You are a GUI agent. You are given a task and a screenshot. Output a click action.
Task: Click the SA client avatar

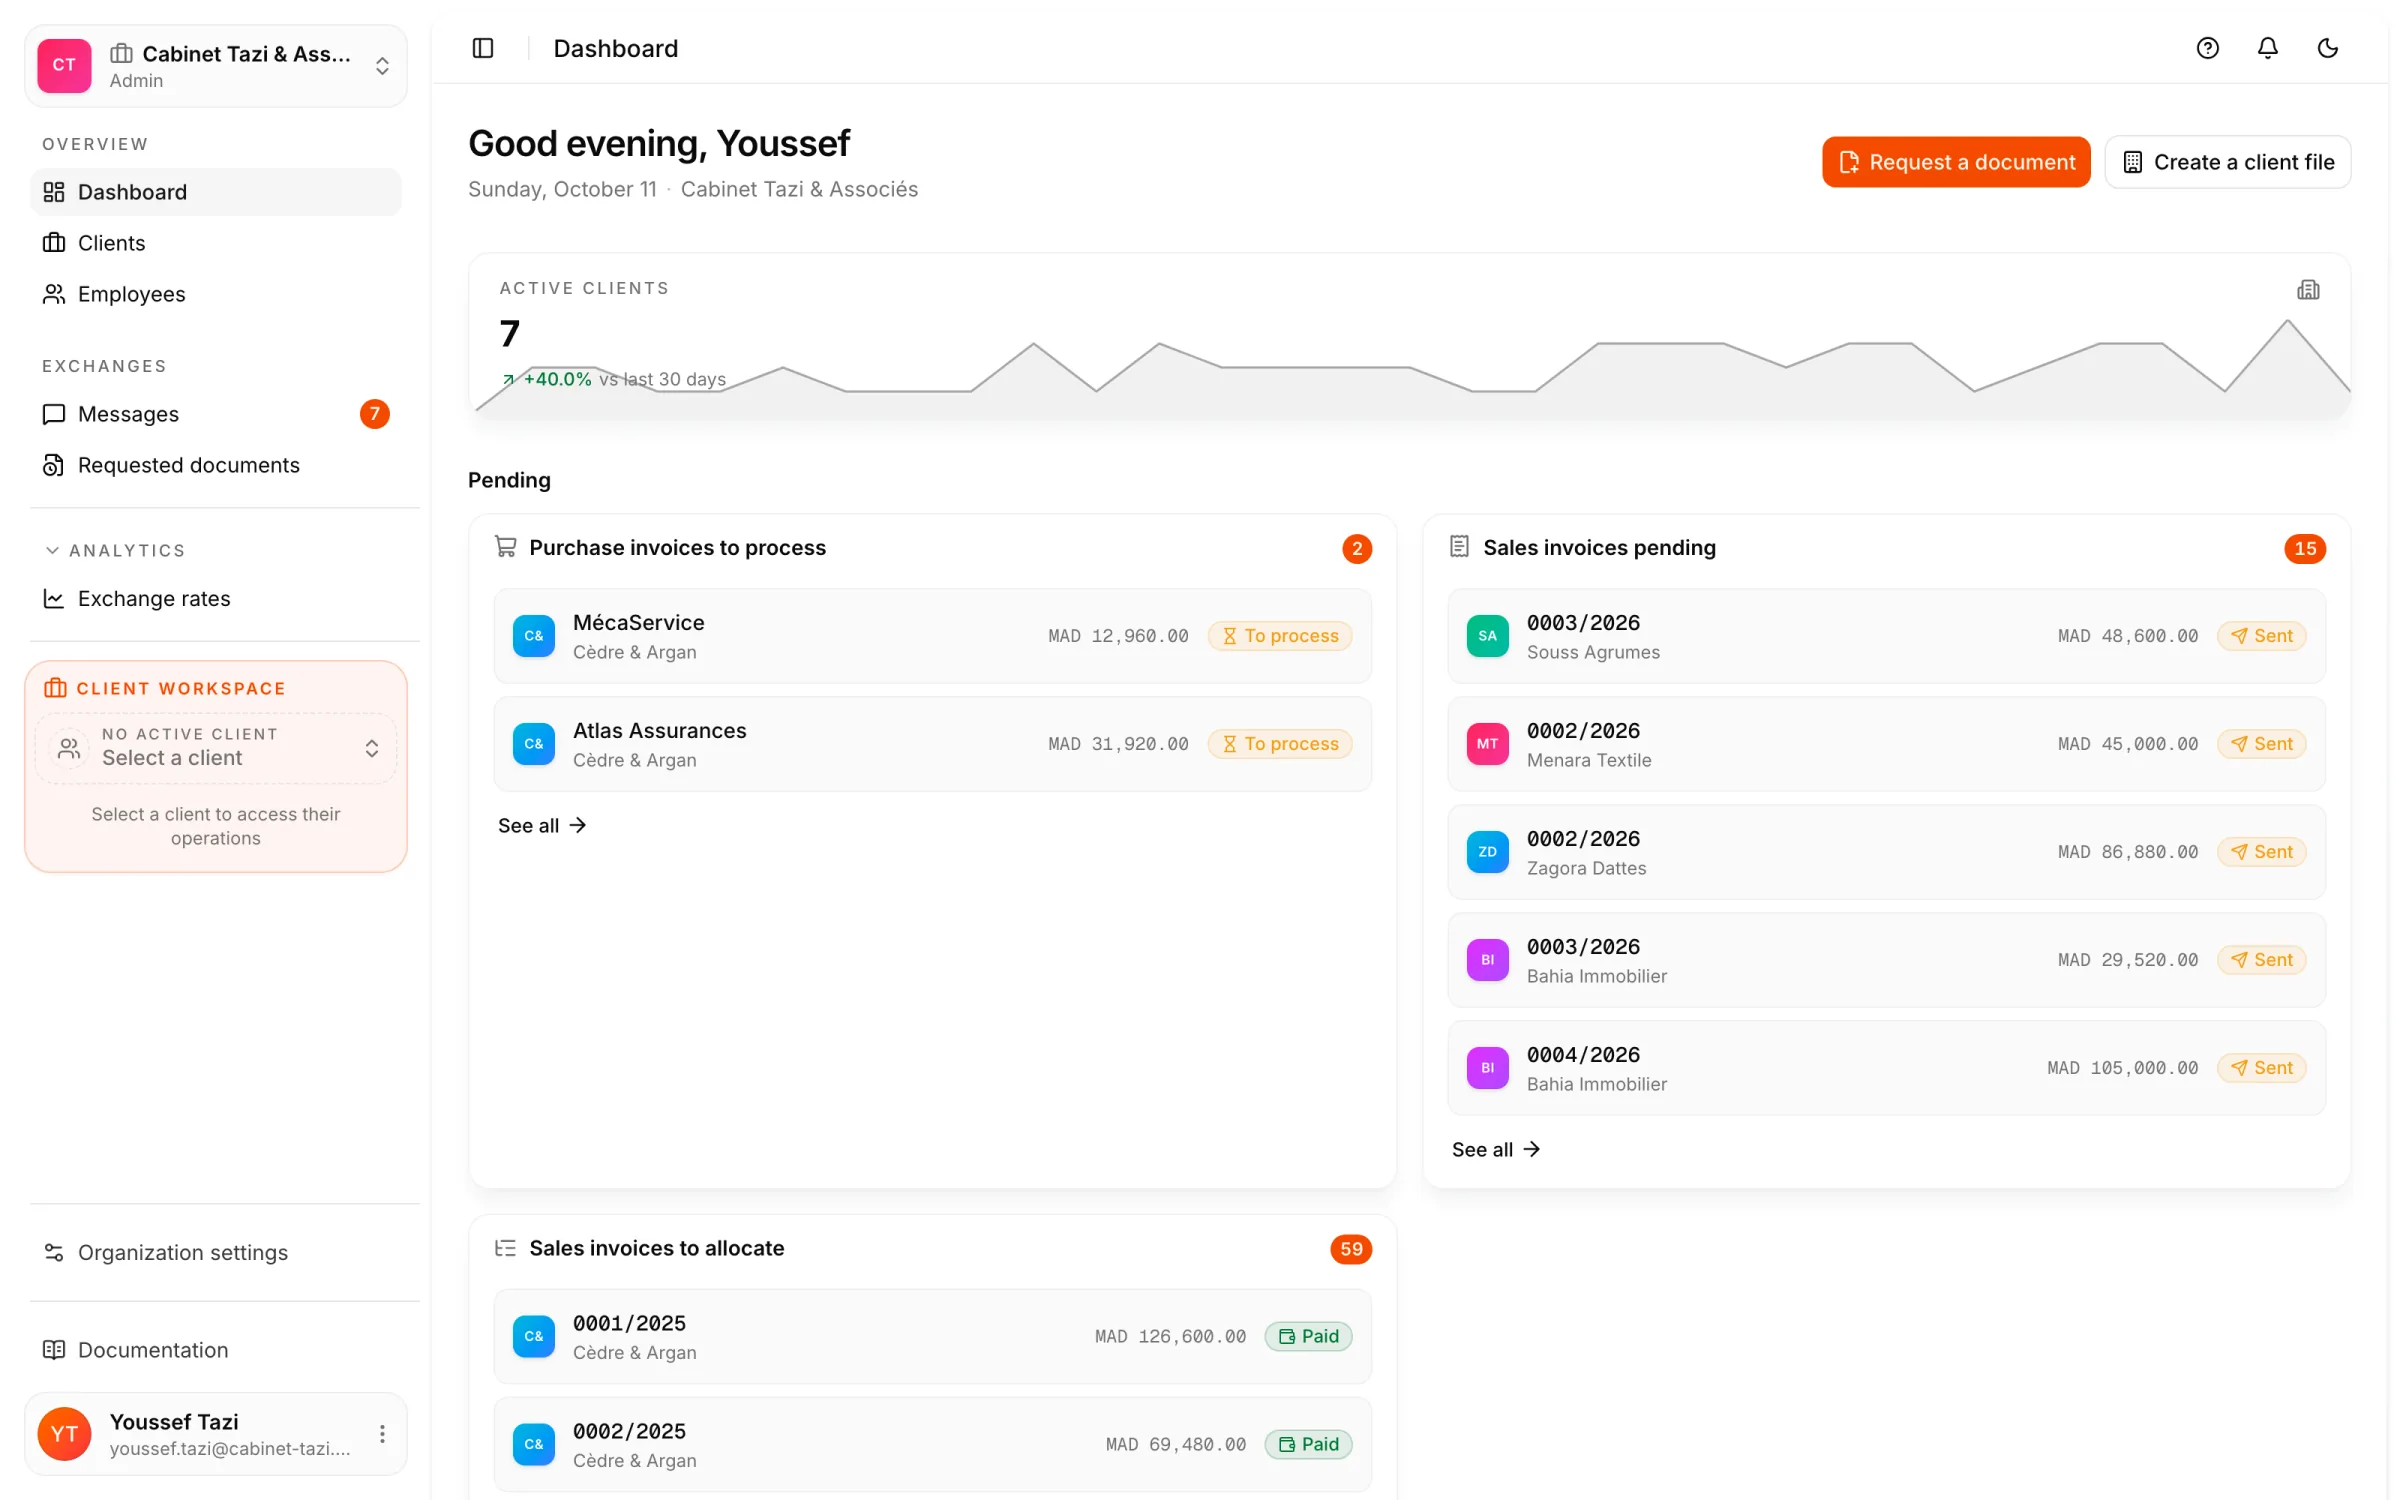(x=1487, y=636)
